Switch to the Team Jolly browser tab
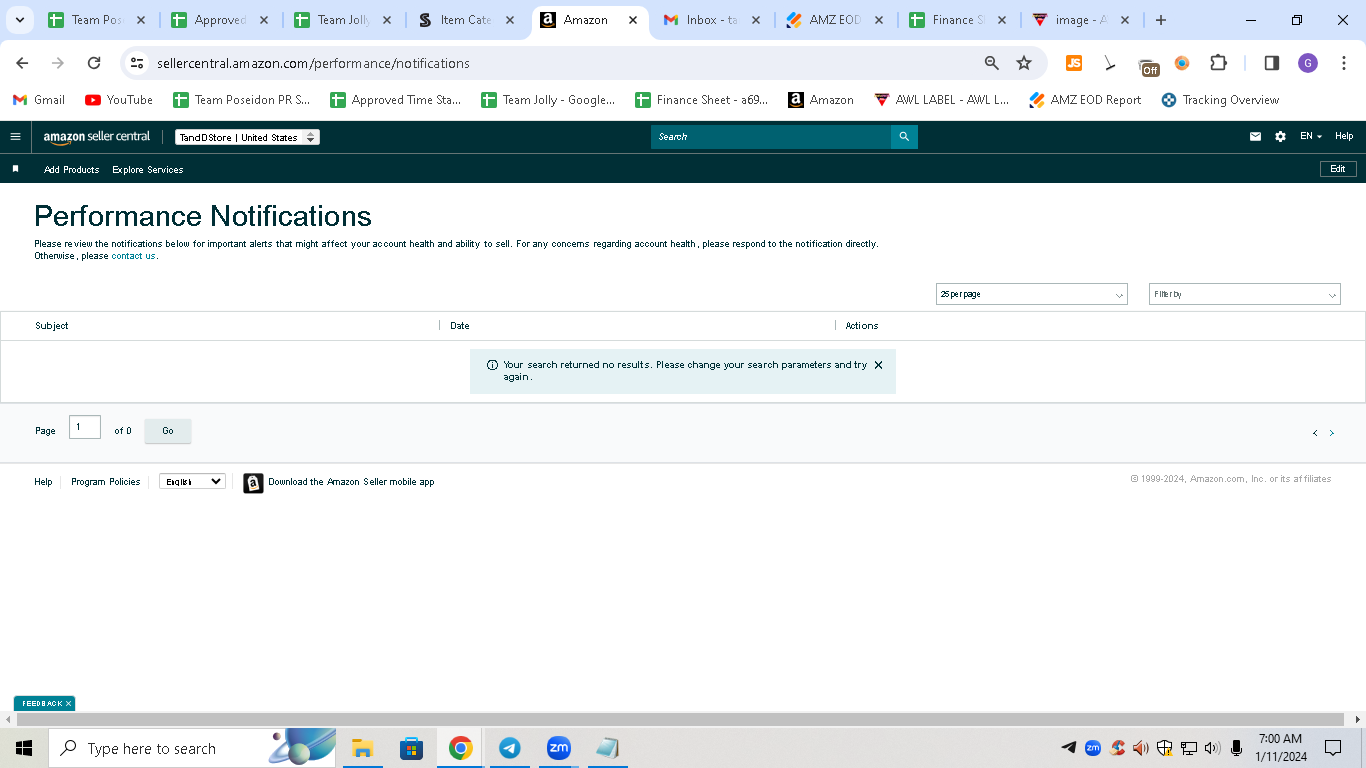1366x768 pixels. pos(343,20)
